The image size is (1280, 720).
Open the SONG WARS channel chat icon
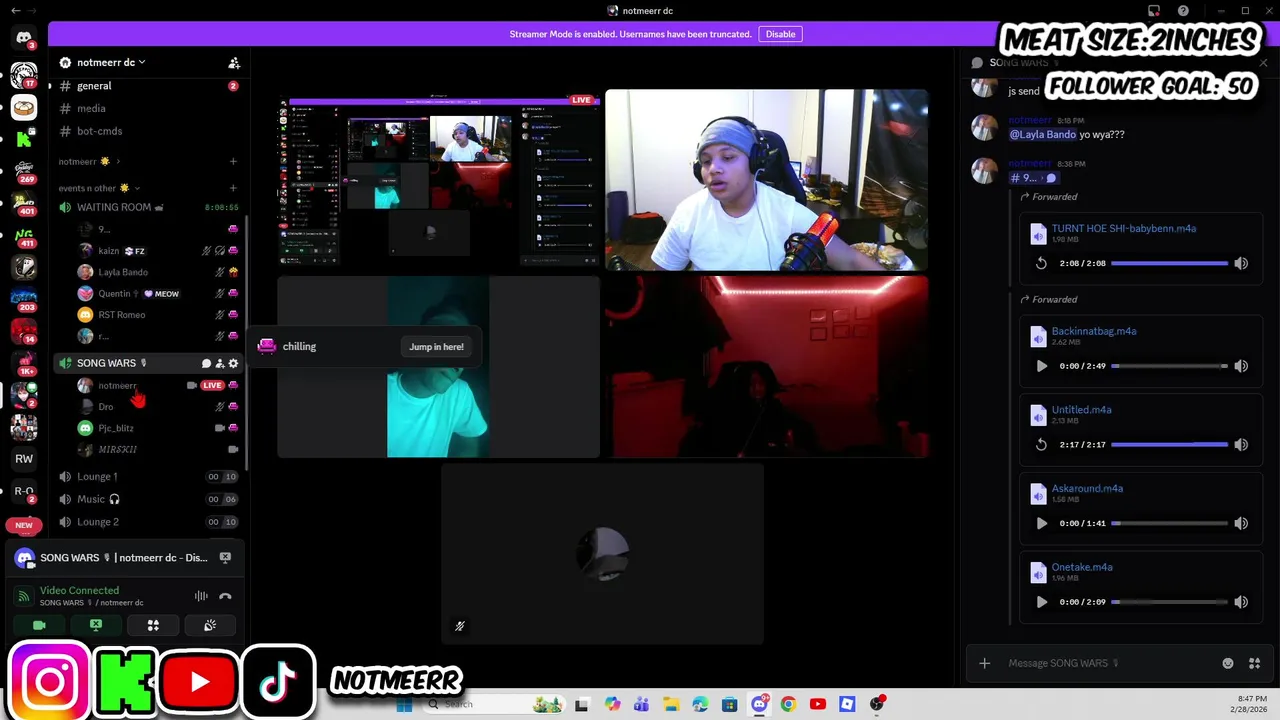pyautogui.click(x=206, y=363)
